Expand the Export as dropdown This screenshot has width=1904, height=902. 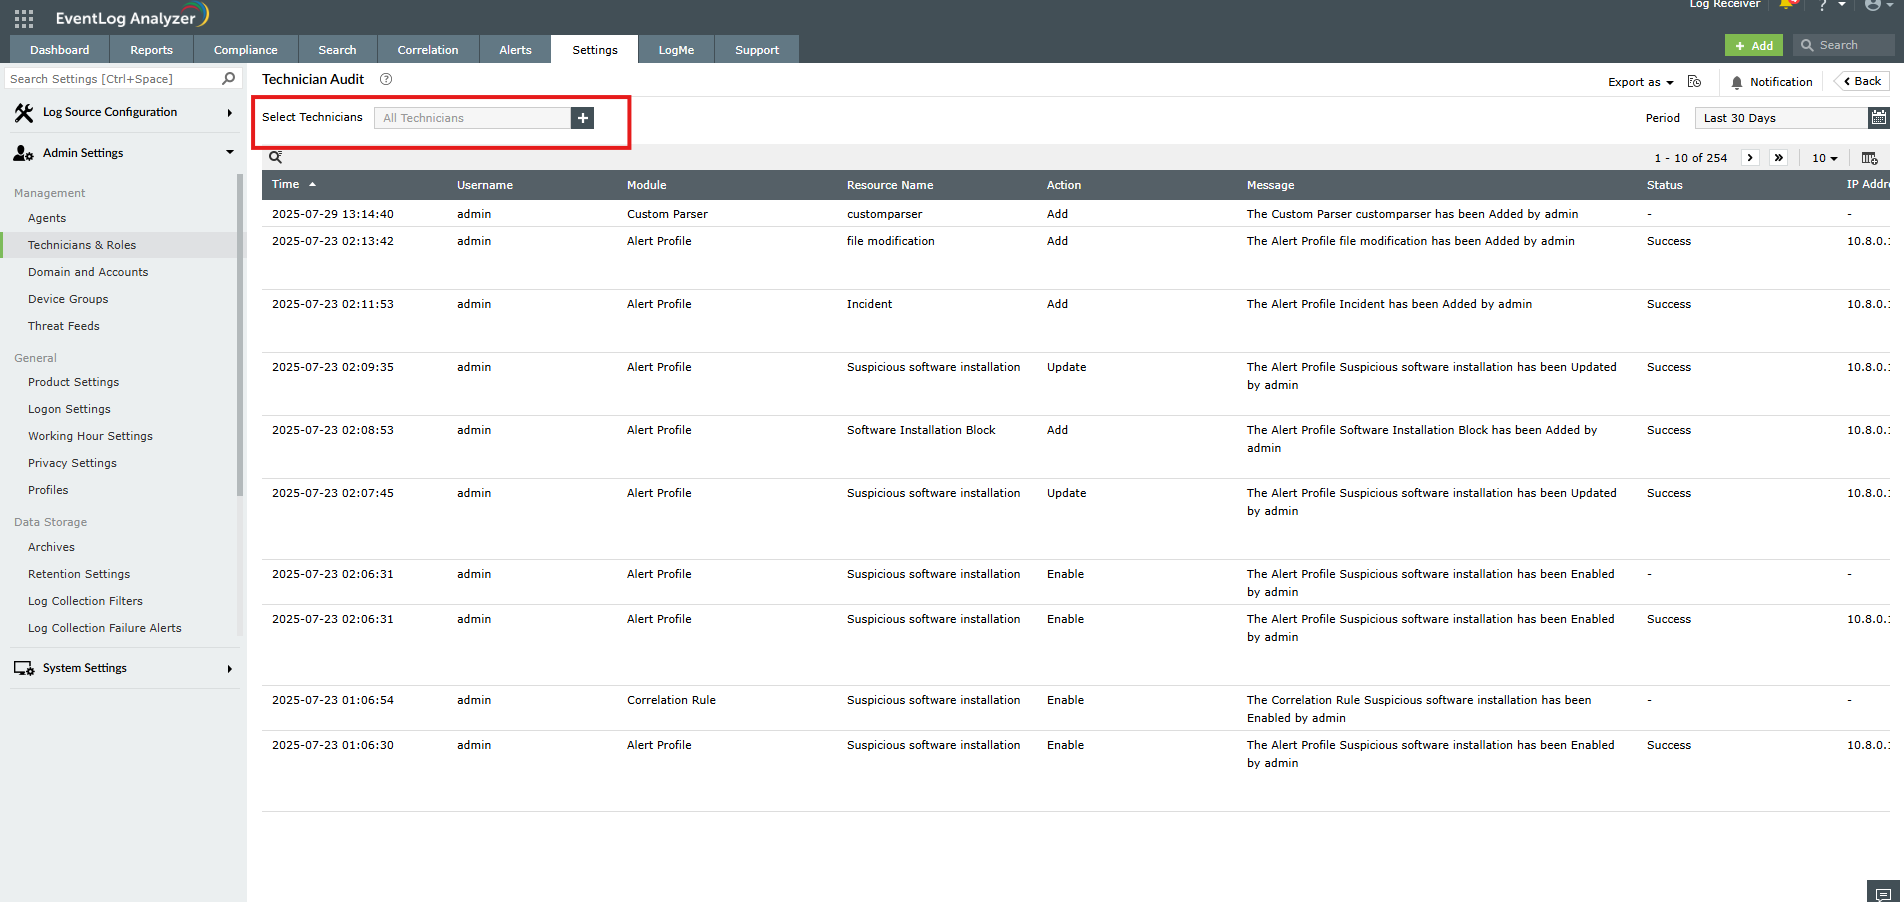click(x=1640, y=82)
